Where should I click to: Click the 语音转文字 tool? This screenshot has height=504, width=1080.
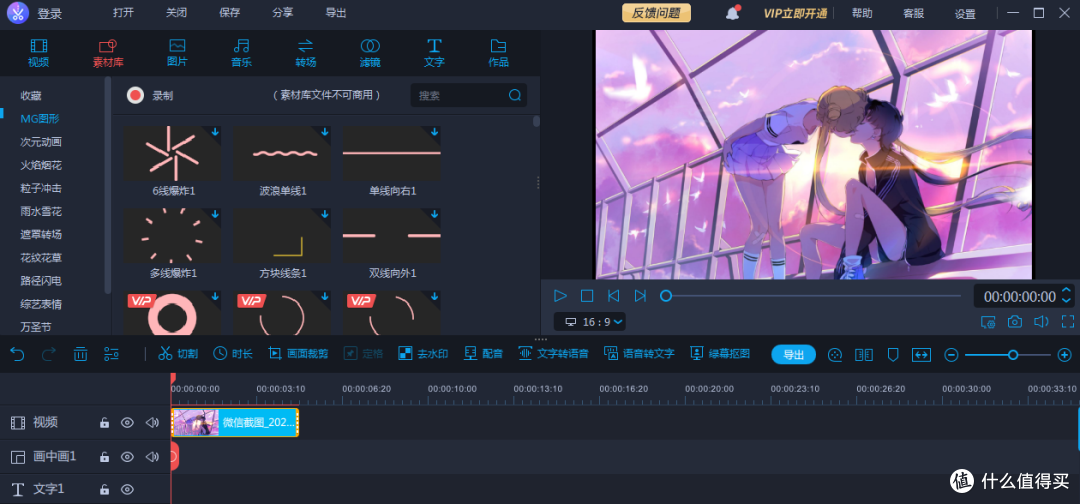(639, 354)
